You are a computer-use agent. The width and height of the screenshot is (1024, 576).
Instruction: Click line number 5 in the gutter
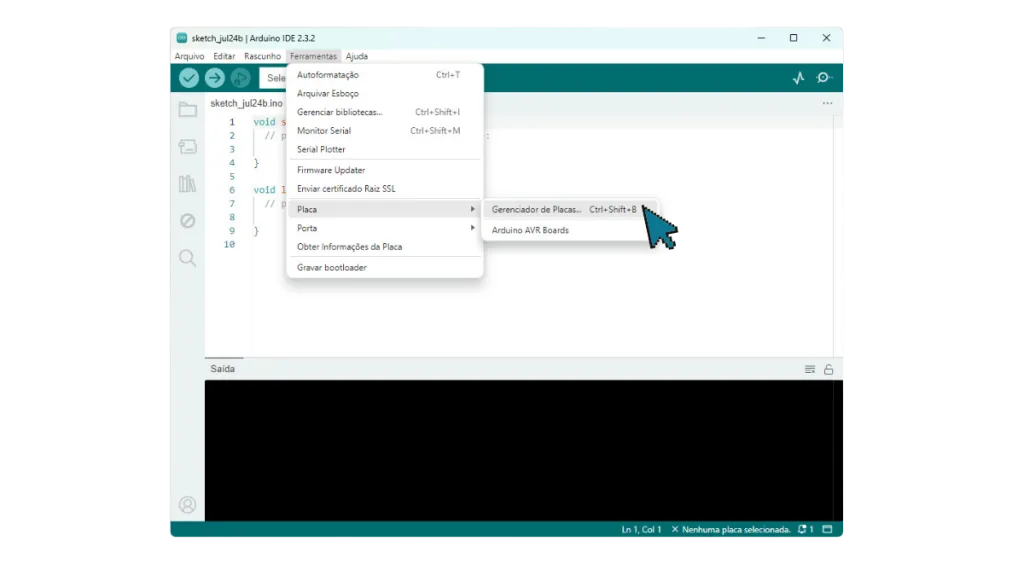pos(232,176)
